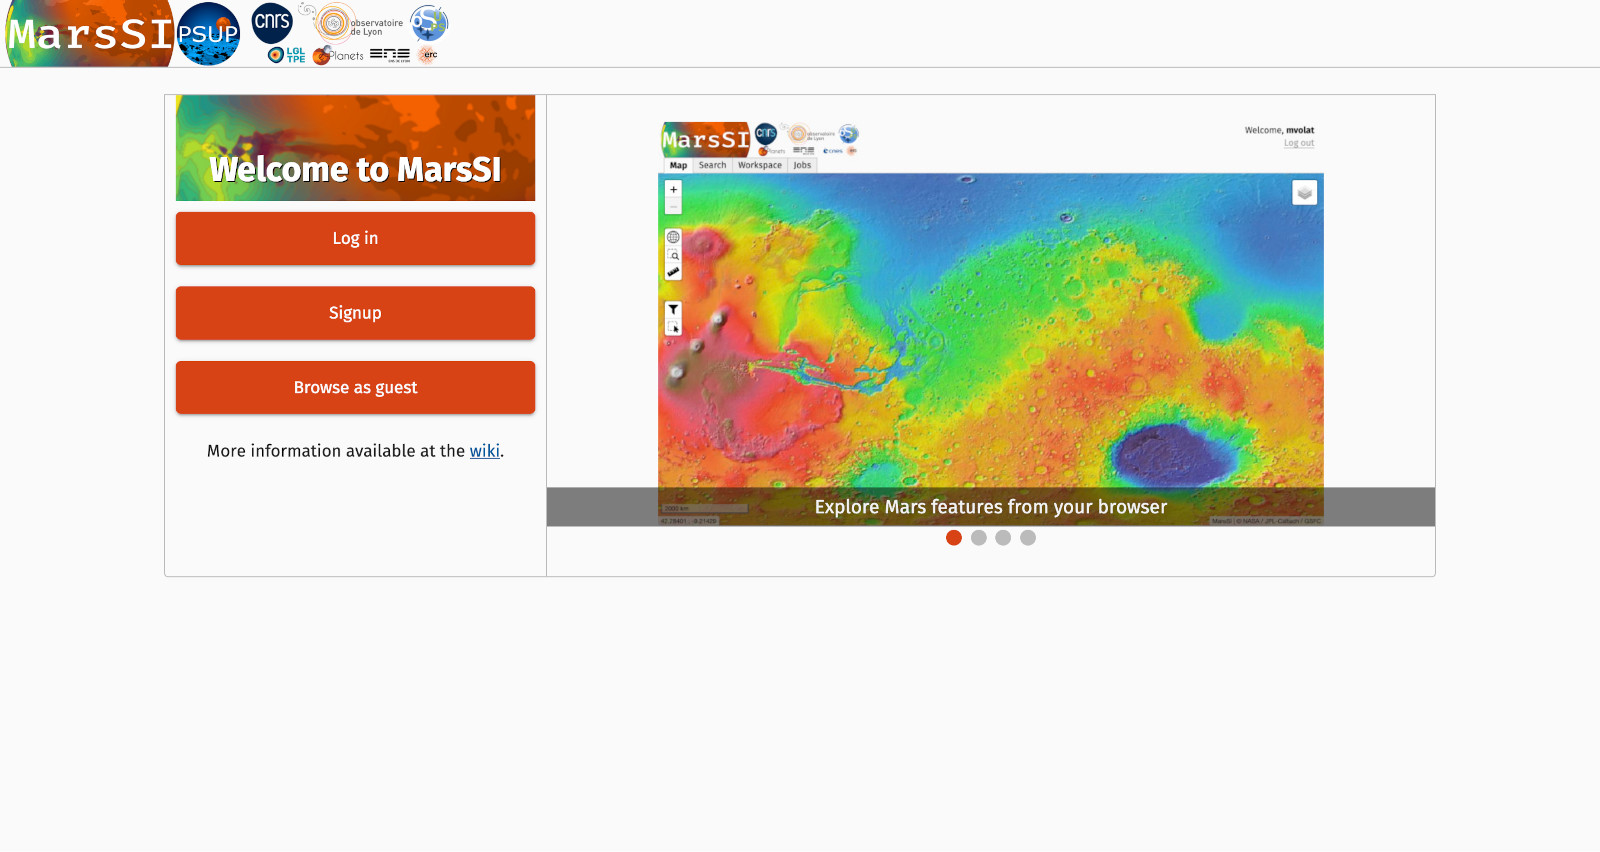Switch to the second carousel slide dot

pyautogui.click(x=979, y=538)
